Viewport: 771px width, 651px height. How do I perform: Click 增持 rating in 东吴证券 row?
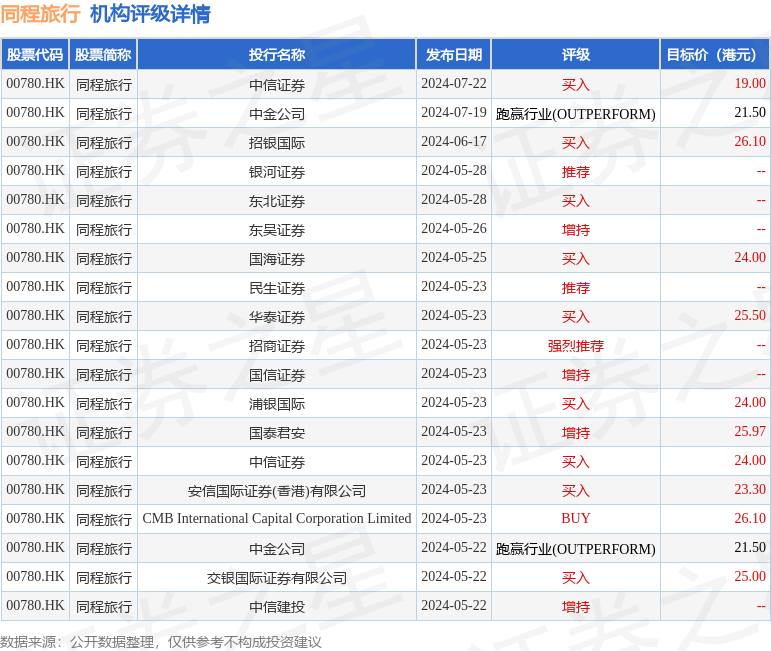tap(576, 230)
